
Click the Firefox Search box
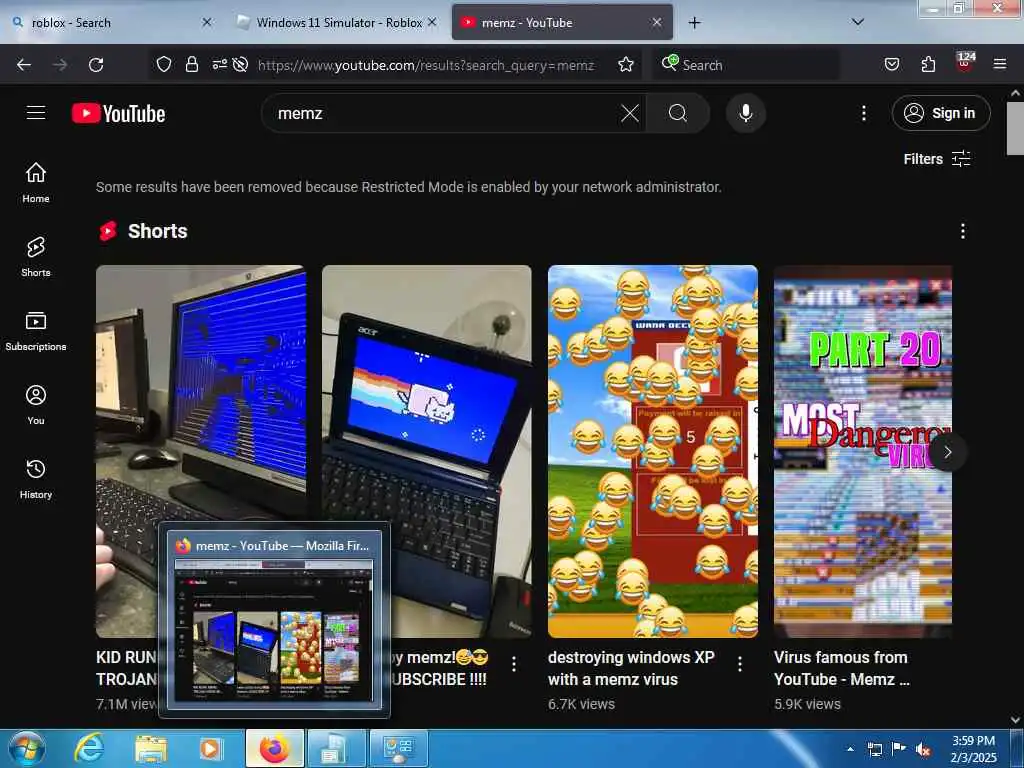(x=746, y=65)
